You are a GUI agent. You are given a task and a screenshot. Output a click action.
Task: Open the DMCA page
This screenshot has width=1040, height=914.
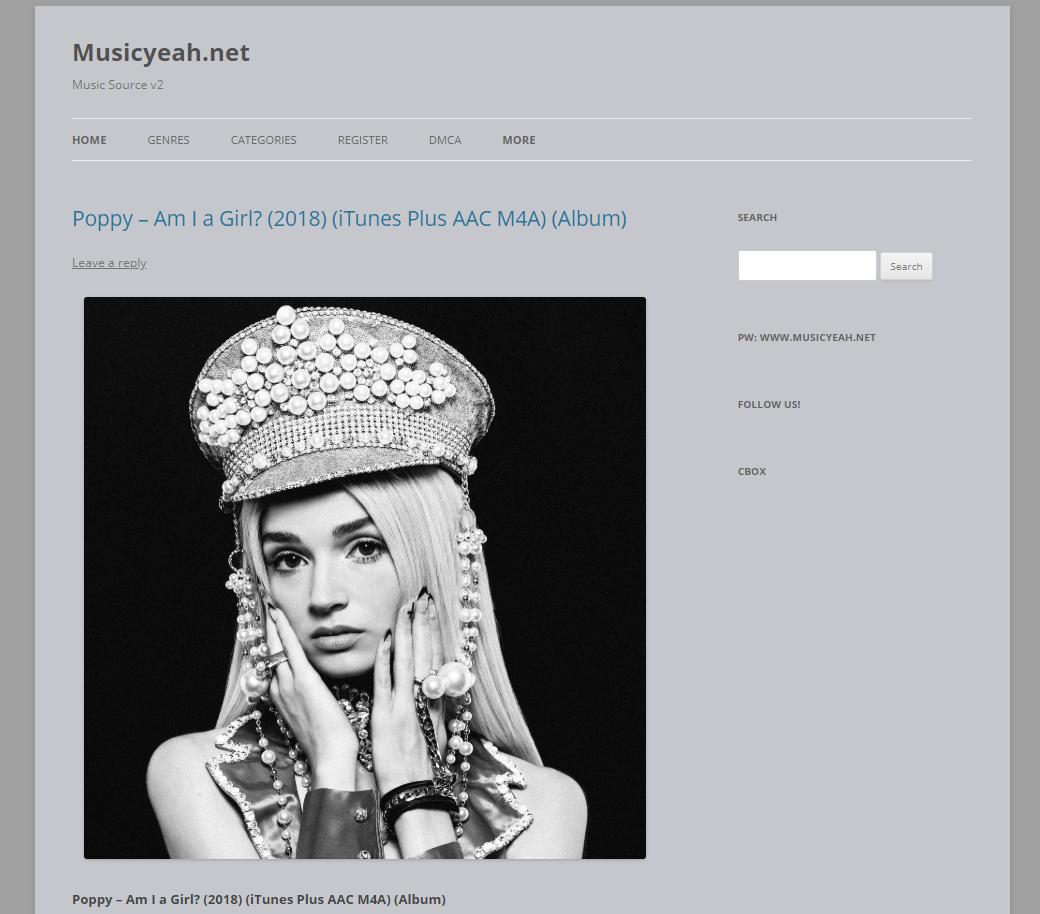point(445,140)
